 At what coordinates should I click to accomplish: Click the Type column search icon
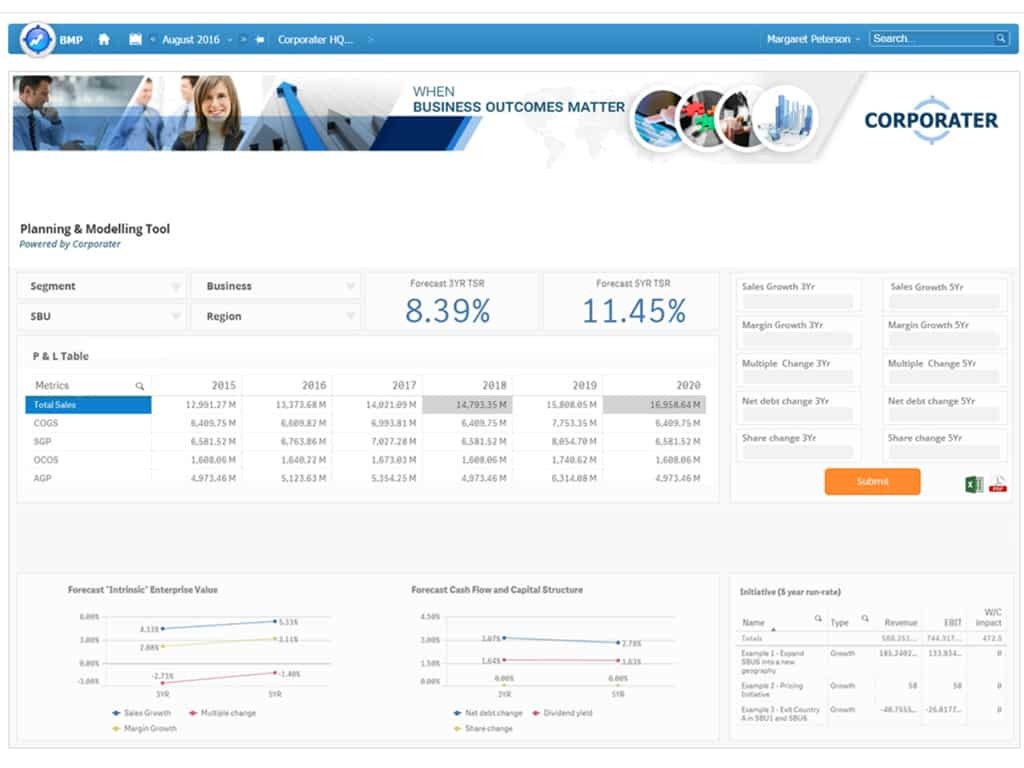click(x=865, y=619)
